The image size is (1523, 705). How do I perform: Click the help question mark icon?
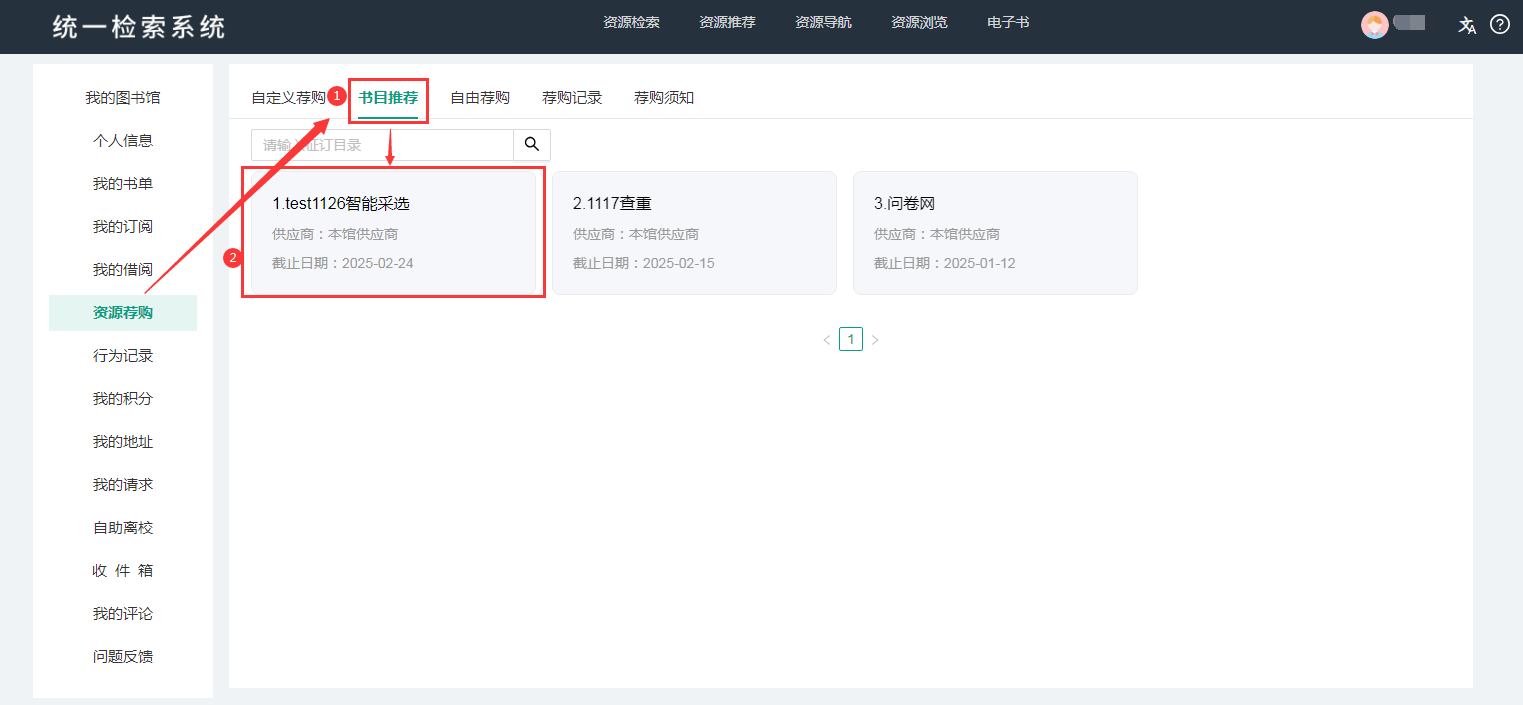pos(1499,24)
